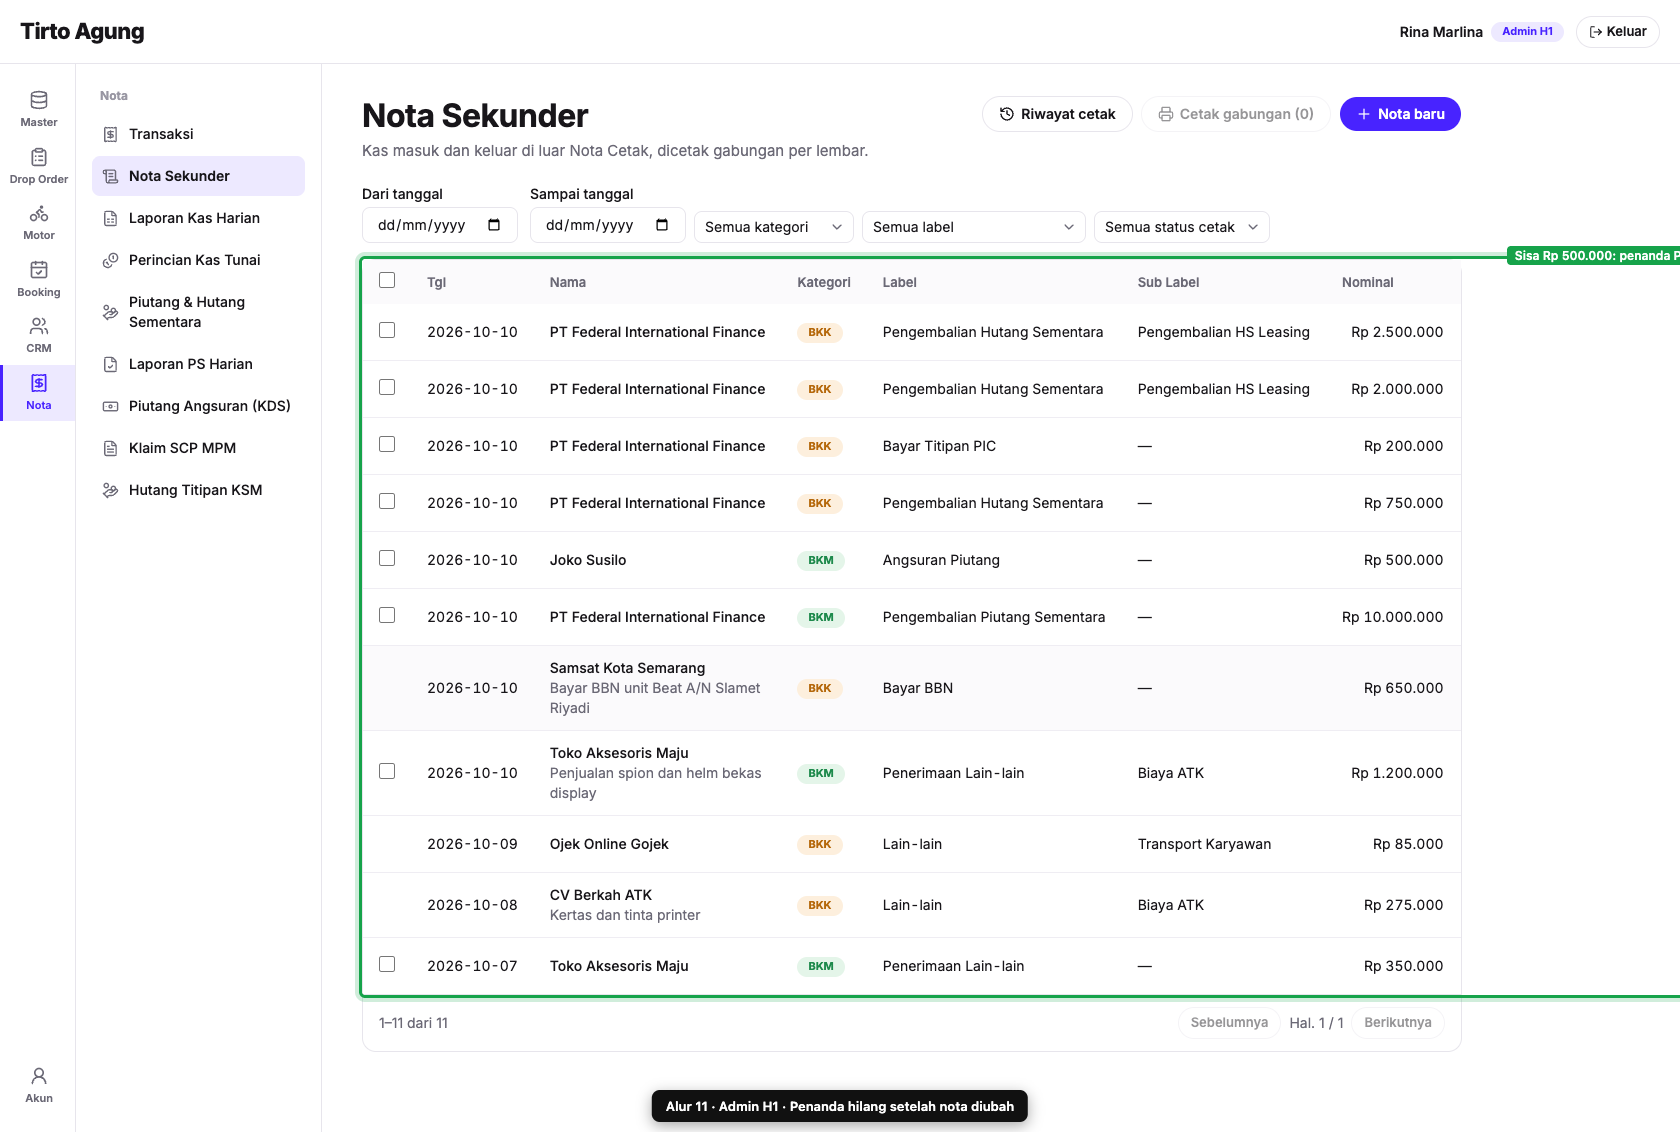Click the Sebelumnya pagination button
Viewport: 1680px width, 1132px height.
[1229, 1023]
